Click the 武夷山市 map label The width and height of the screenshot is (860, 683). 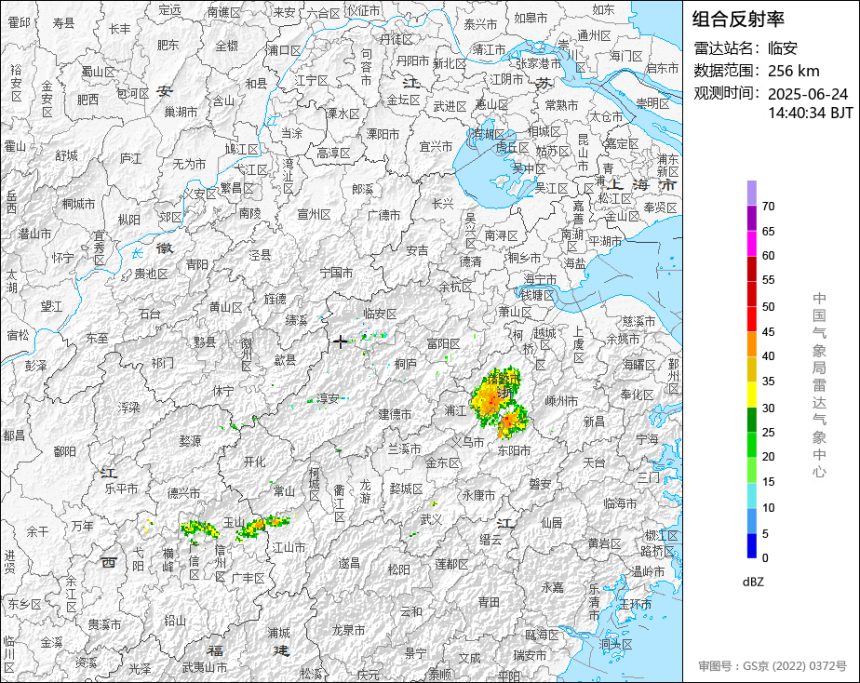[204, 668]
